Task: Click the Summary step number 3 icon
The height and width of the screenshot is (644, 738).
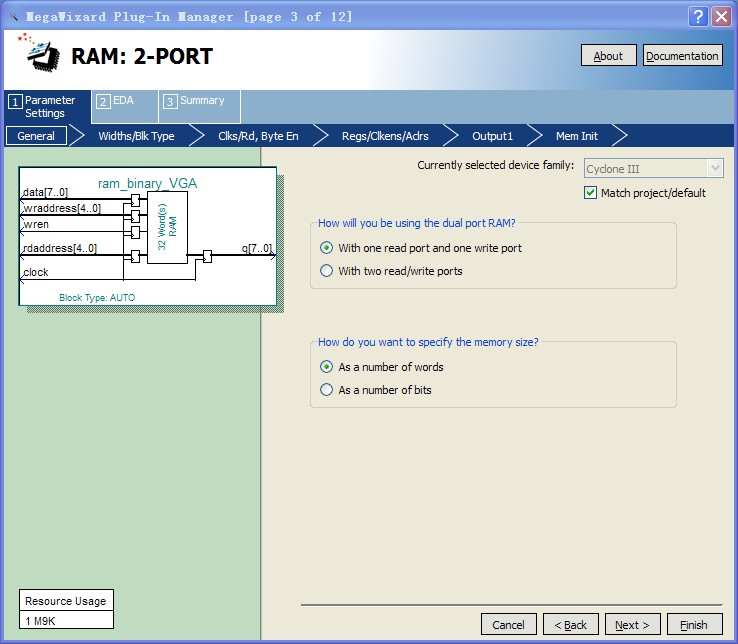Action: [170, 102]
